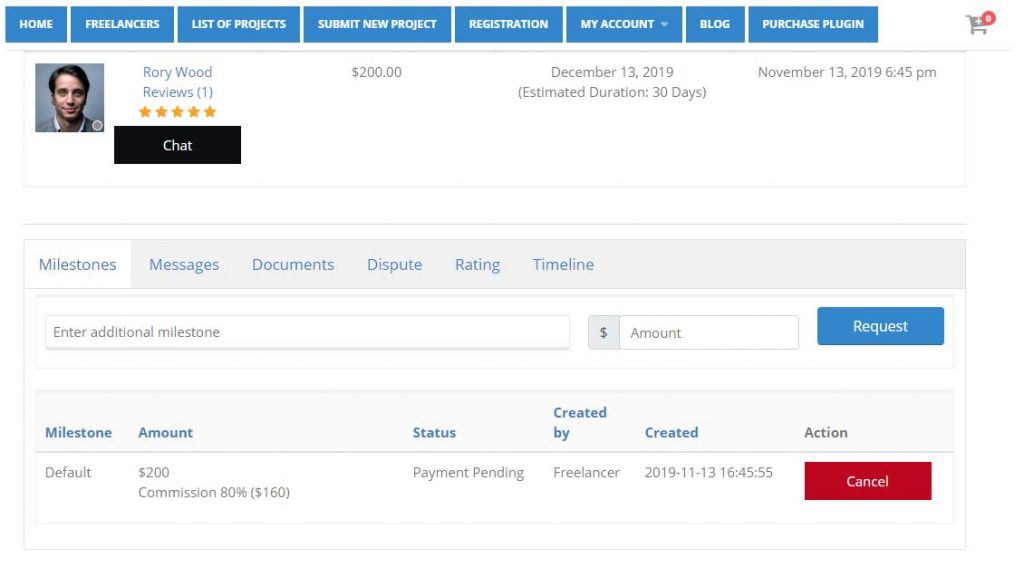Cancel the Default milestone
The height and width of the screenshot is (567, 1024).
867,481
